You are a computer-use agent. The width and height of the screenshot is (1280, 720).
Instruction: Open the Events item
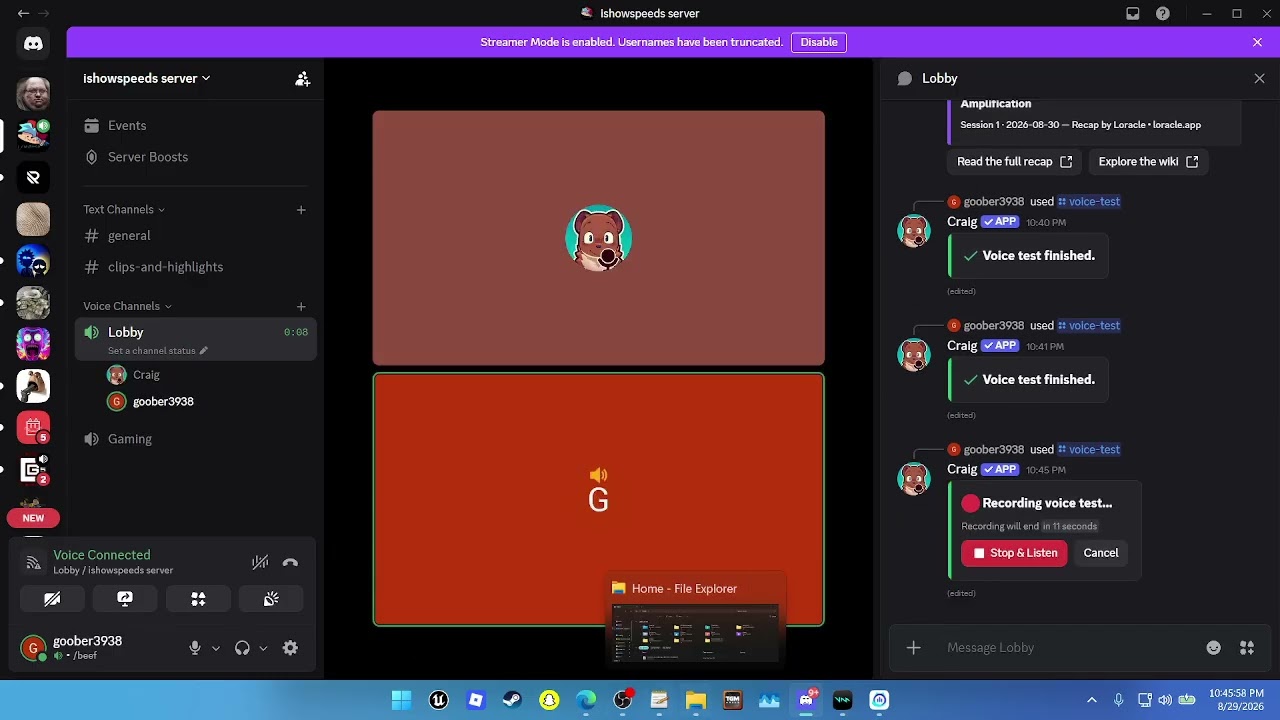[196, 125]
